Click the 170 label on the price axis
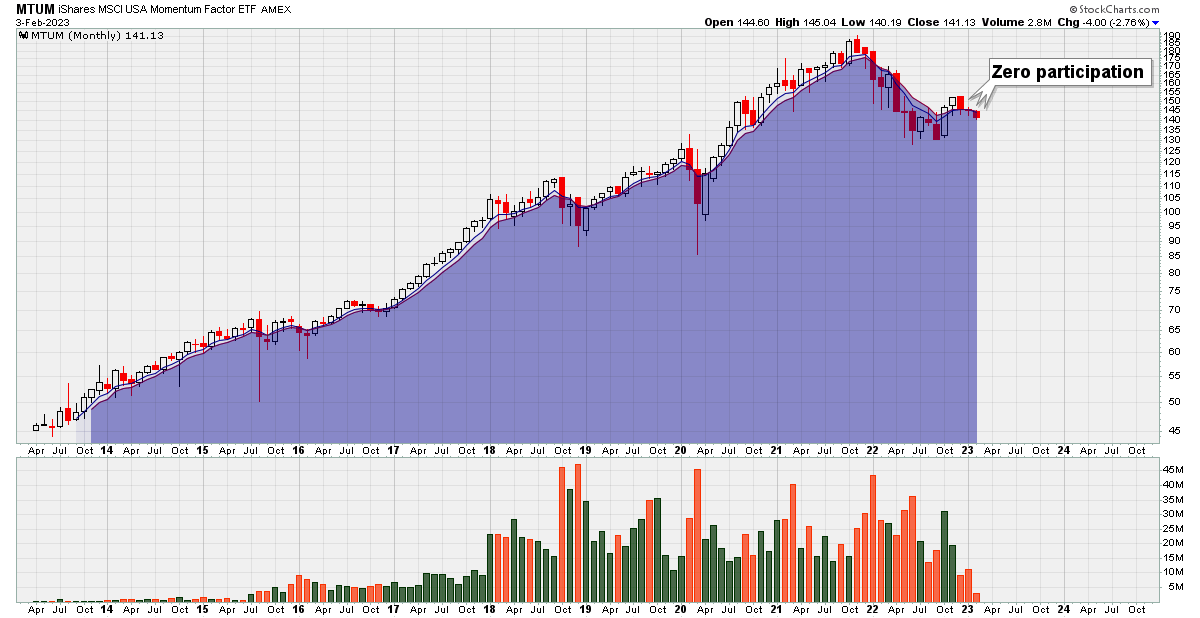 [x=1172, y=66]
